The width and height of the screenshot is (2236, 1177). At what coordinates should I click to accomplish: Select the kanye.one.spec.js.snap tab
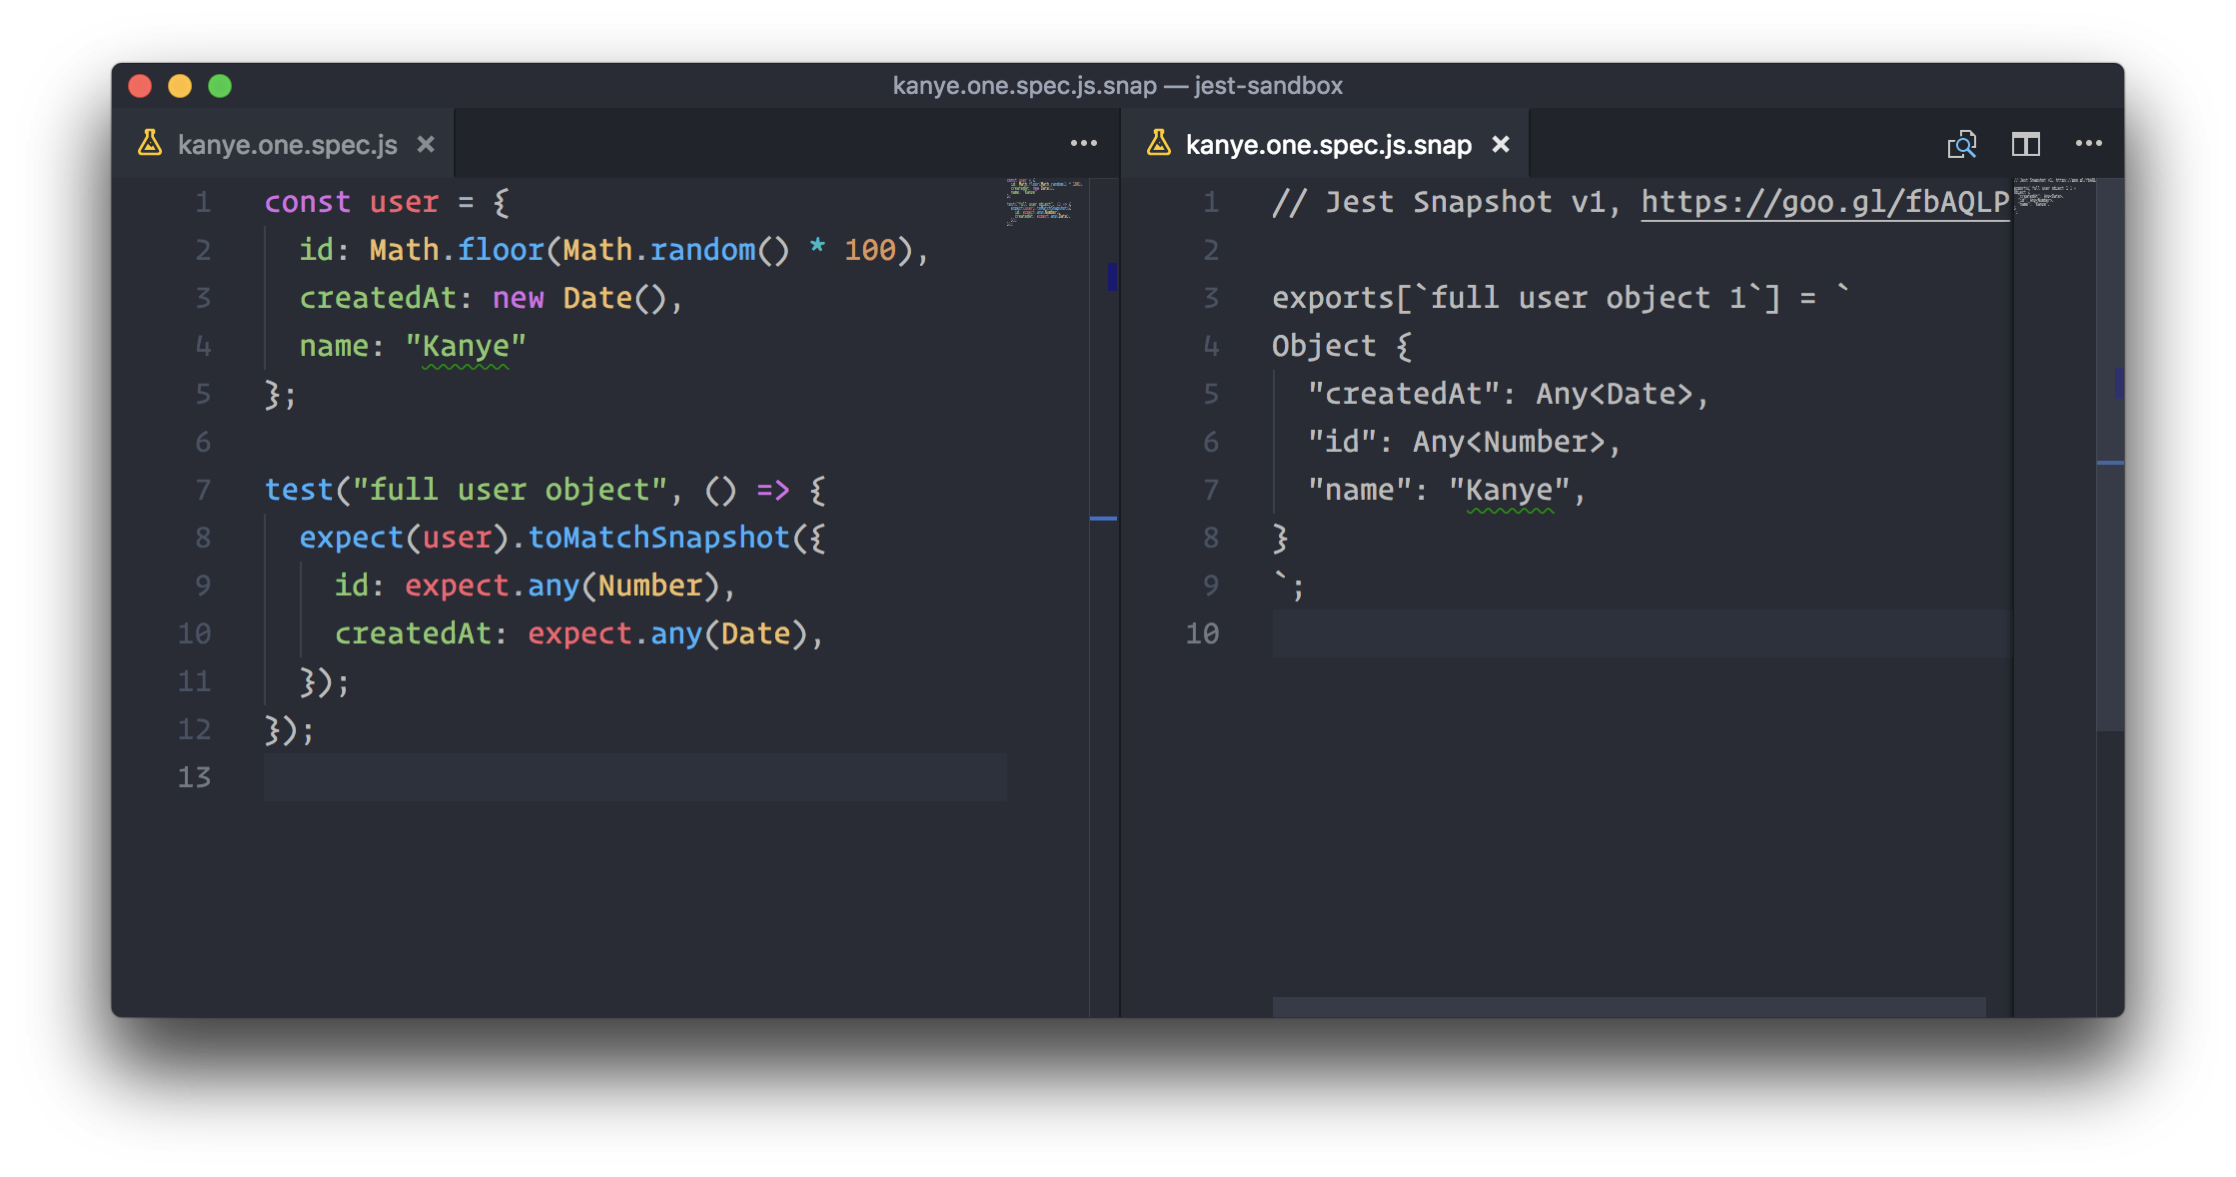pyautogui.click(x=1327, y=145)
